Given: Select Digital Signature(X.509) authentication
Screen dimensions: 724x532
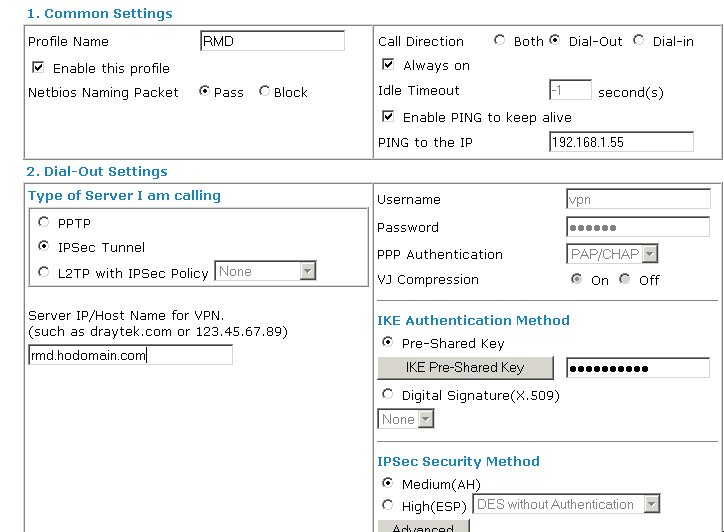Looking at the screenshot, I should (387, 394).
